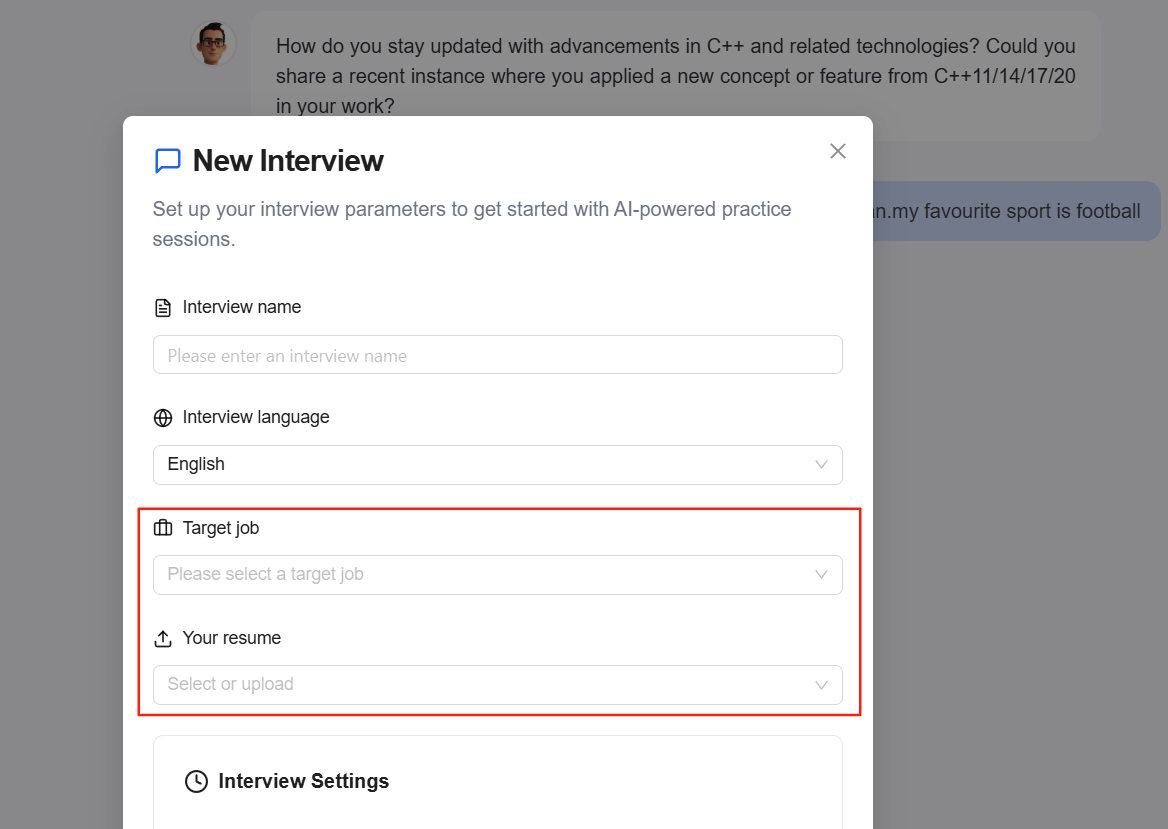The height and width of the screenshot is (829, 1168).
Task: Click the briefcase icon next to Target job
Action: [163, 527]
